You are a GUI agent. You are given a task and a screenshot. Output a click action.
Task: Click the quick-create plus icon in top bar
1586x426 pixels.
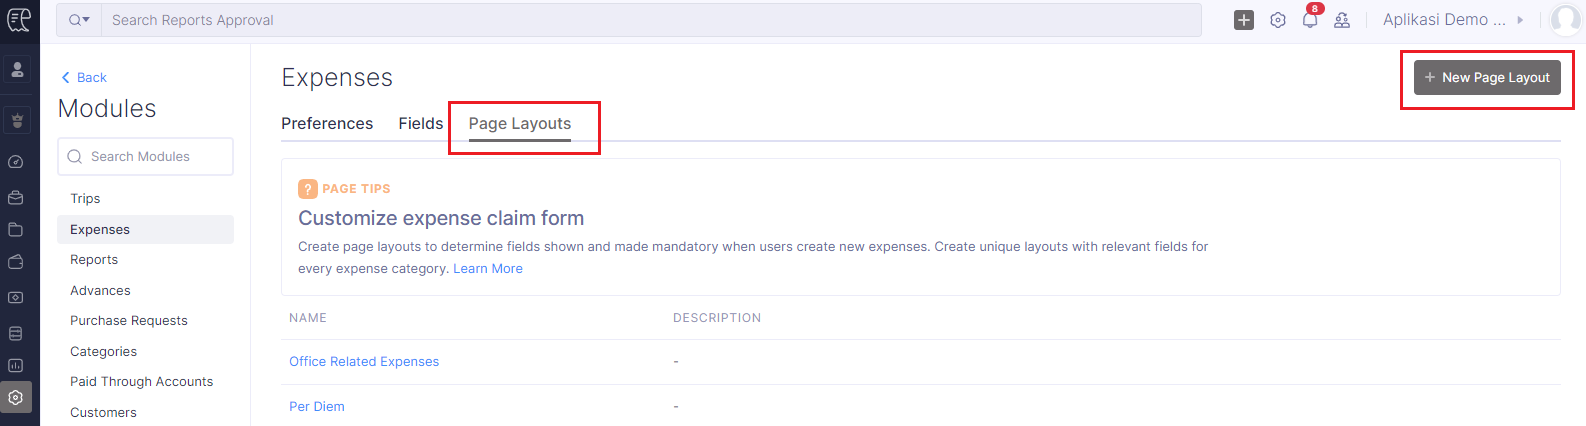click(1244, 20)
